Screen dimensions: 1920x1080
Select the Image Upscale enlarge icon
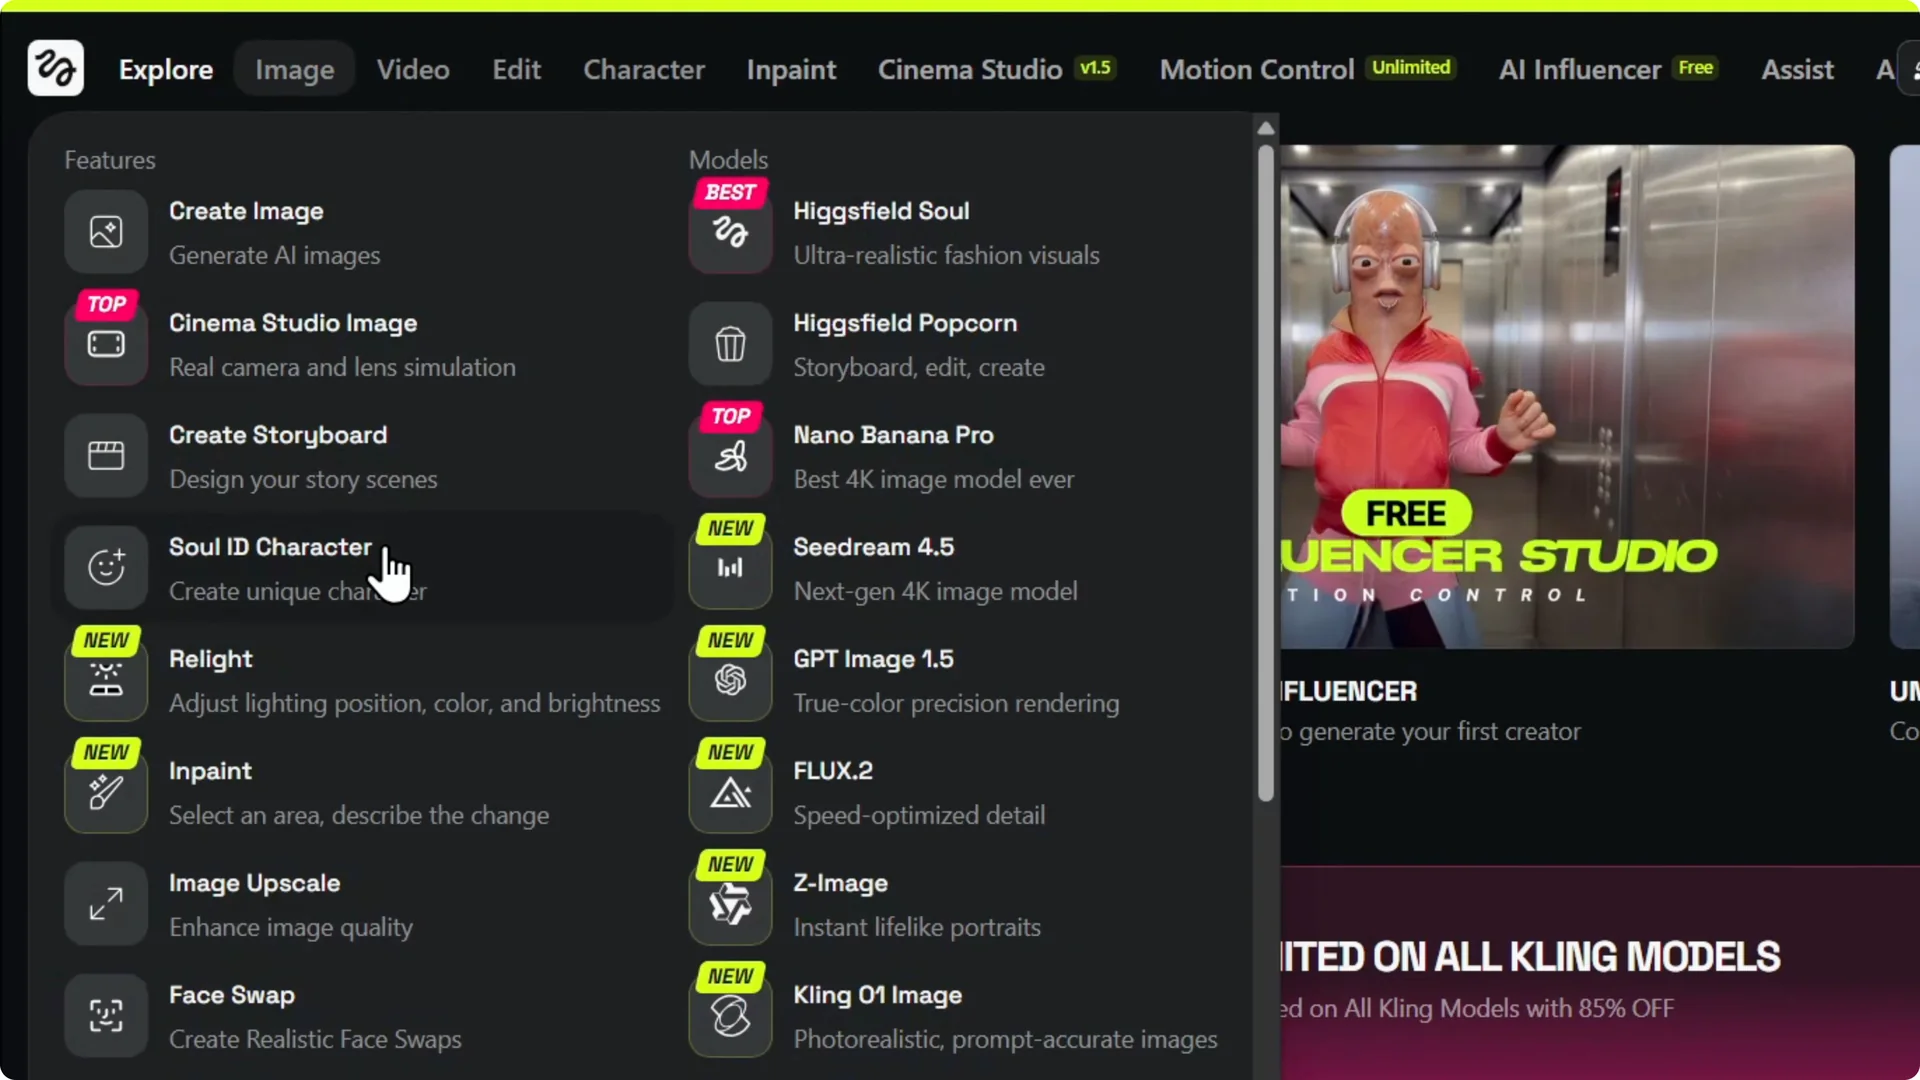(x=105, y=903)
